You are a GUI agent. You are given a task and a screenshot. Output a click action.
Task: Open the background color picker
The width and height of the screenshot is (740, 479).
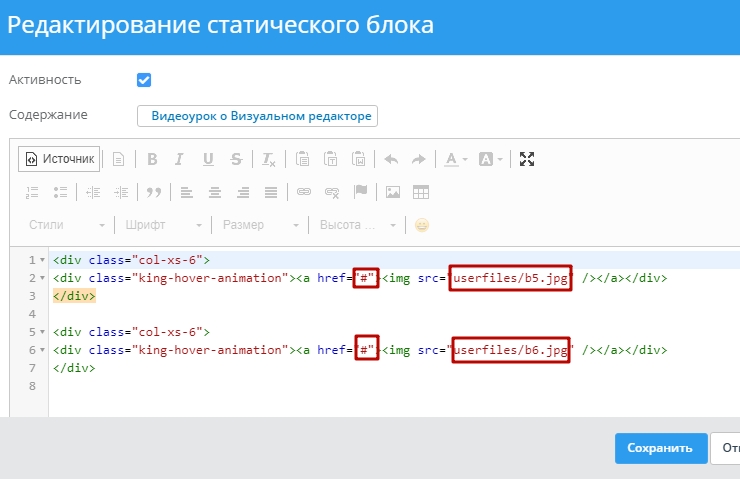(x=490, y=159)
